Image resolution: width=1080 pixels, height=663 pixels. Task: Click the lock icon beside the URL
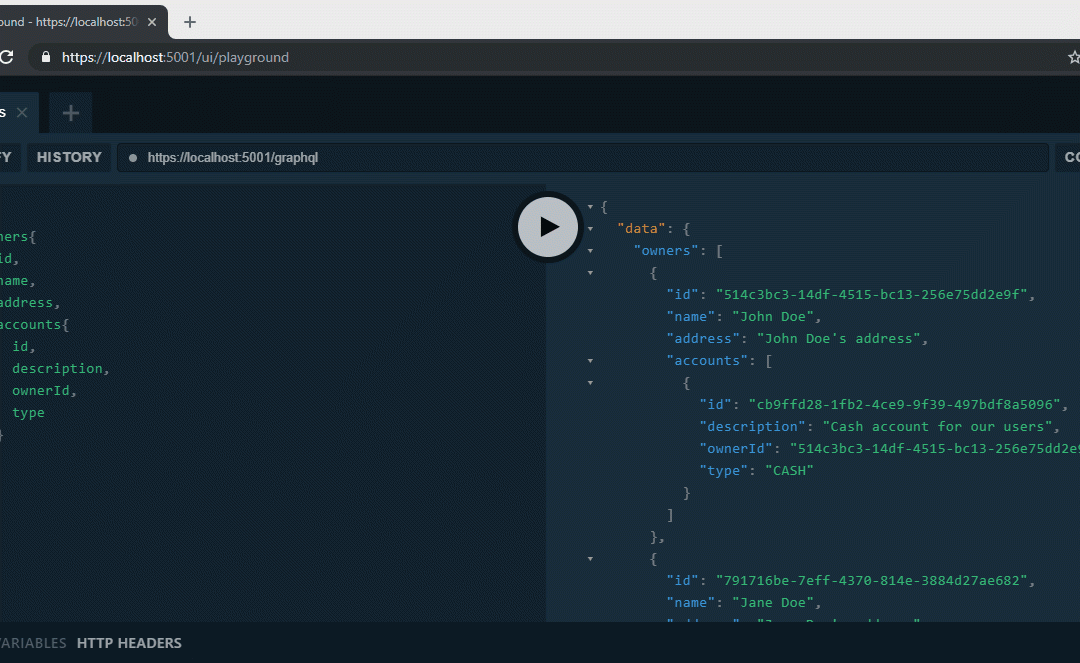tap(45, 57)
